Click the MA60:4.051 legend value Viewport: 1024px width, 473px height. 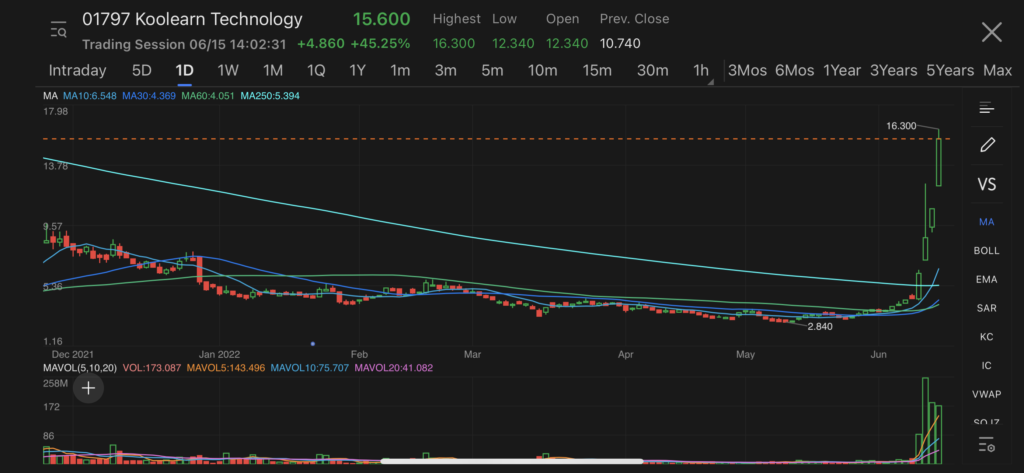coord(208,96)
